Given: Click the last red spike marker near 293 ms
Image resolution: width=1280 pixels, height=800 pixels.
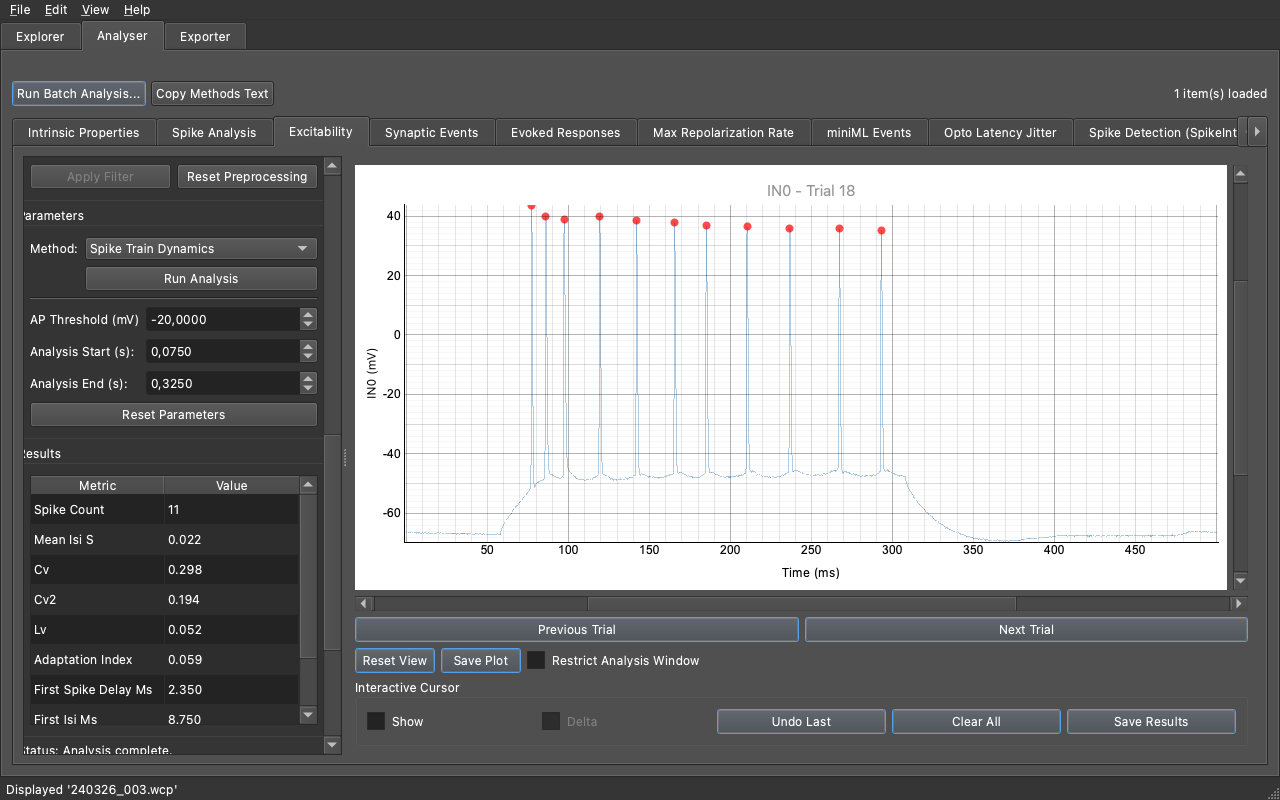Looking at the screenshot, I should click(881, 231).
